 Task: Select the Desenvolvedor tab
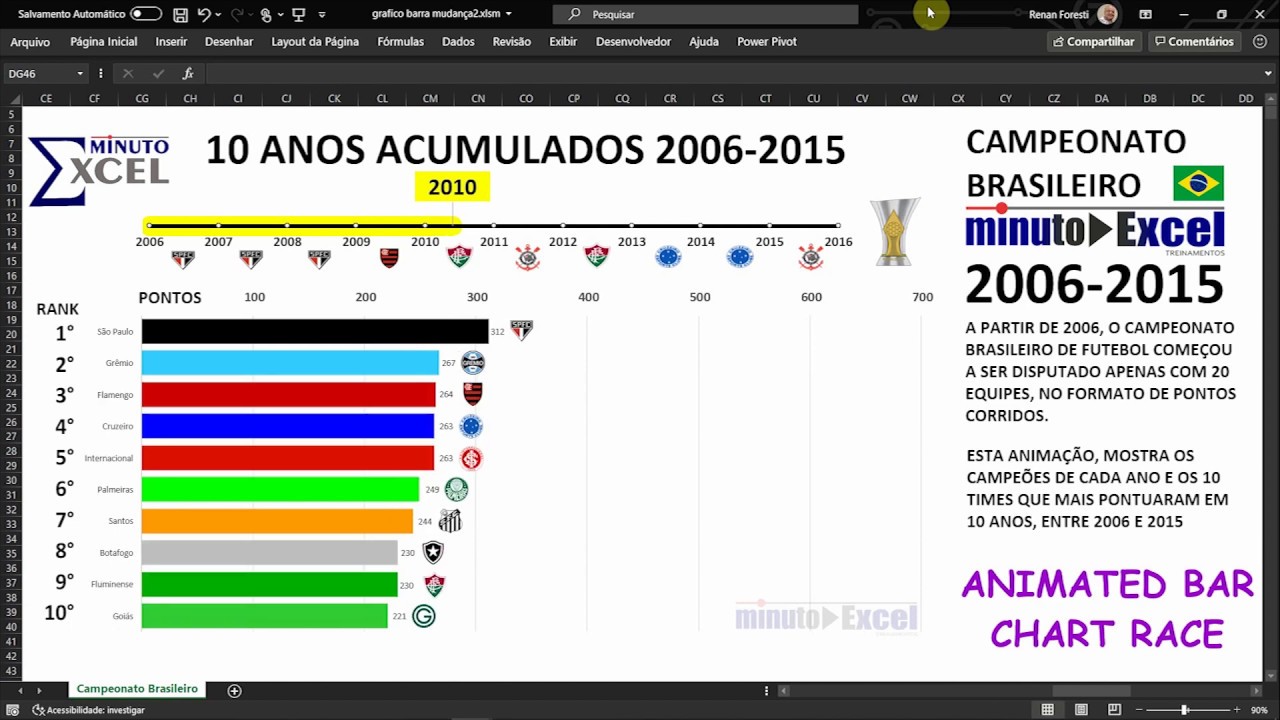tap(633, 42)
